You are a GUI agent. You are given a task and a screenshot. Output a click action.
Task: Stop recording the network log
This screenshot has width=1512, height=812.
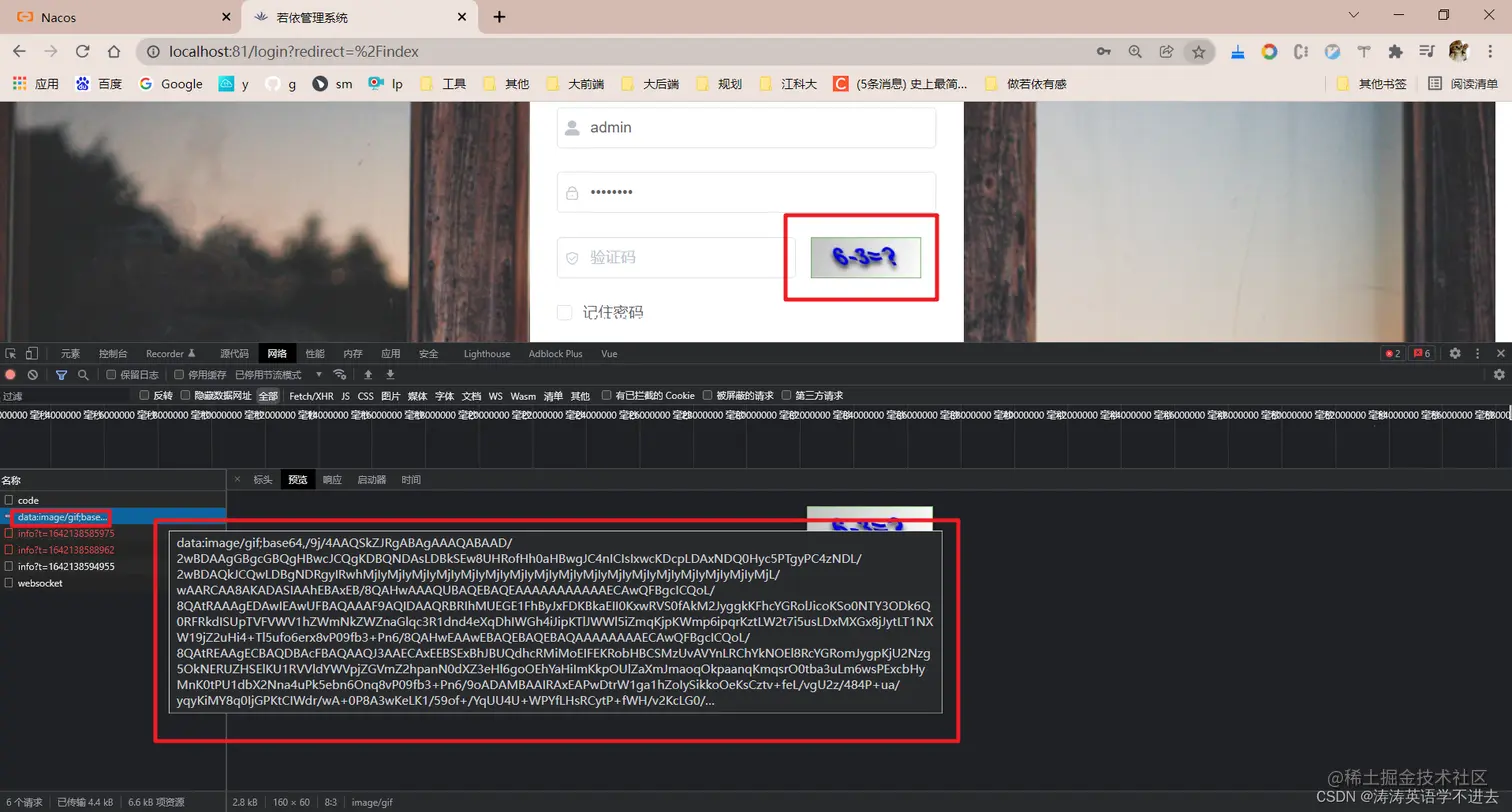(11, 374)
